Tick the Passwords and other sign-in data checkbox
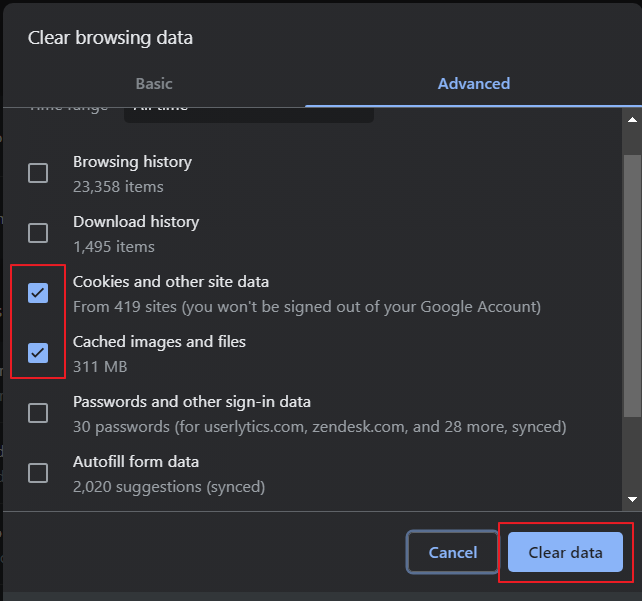The width and height of the screenshot is (642, 601). click(38, 413)
